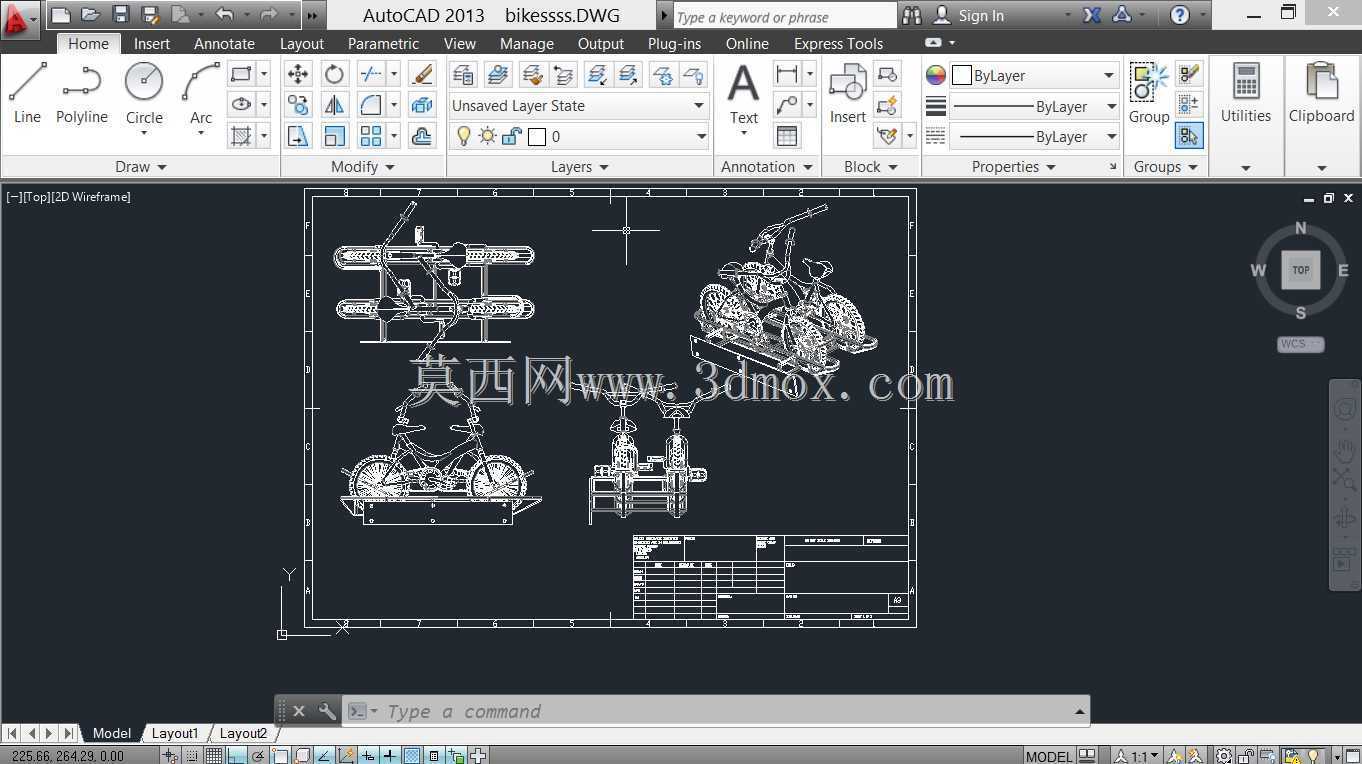
Task: Select the Copy tool in Modify
Action: click(298, 105)
